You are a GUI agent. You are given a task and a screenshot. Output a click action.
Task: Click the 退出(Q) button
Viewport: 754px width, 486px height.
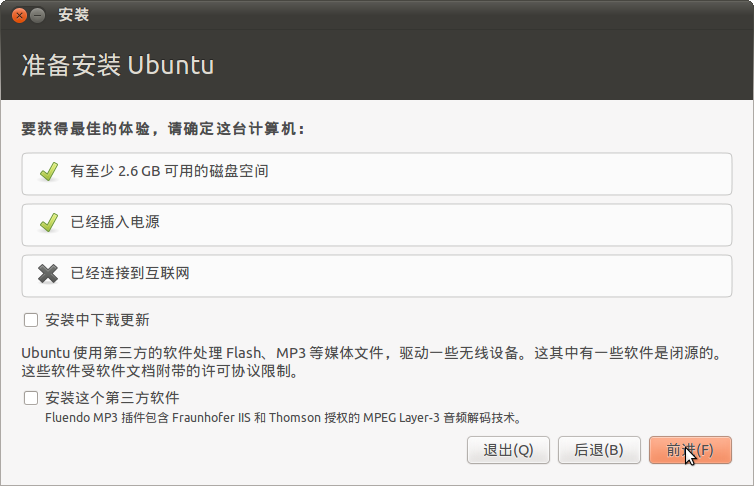point(508,450)
